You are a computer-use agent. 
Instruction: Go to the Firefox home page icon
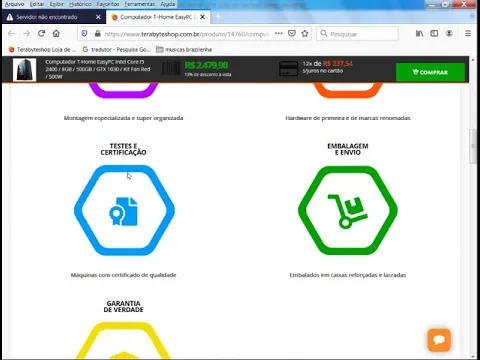[x=56, y=34]
